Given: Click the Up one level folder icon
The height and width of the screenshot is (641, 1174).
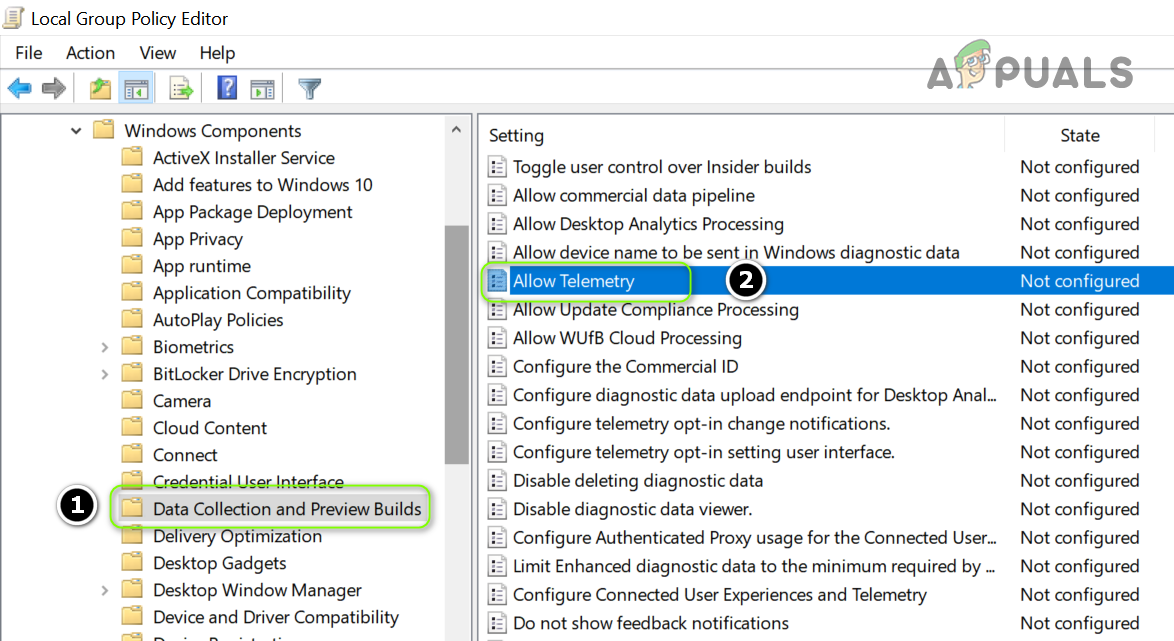Looking at the screenshot, I should pos(100,89).
